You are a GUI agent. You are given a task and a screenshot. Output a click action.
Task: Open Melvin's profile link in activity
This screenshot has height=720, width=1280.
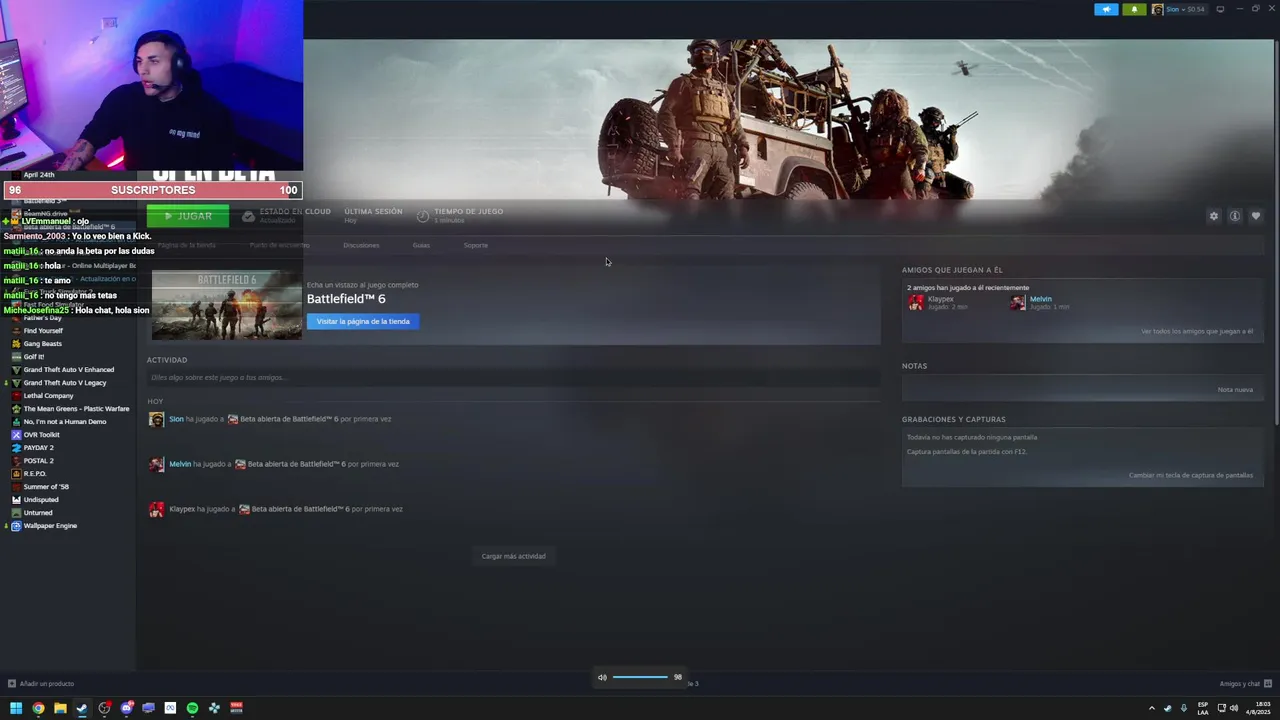[x=180, y=464]
